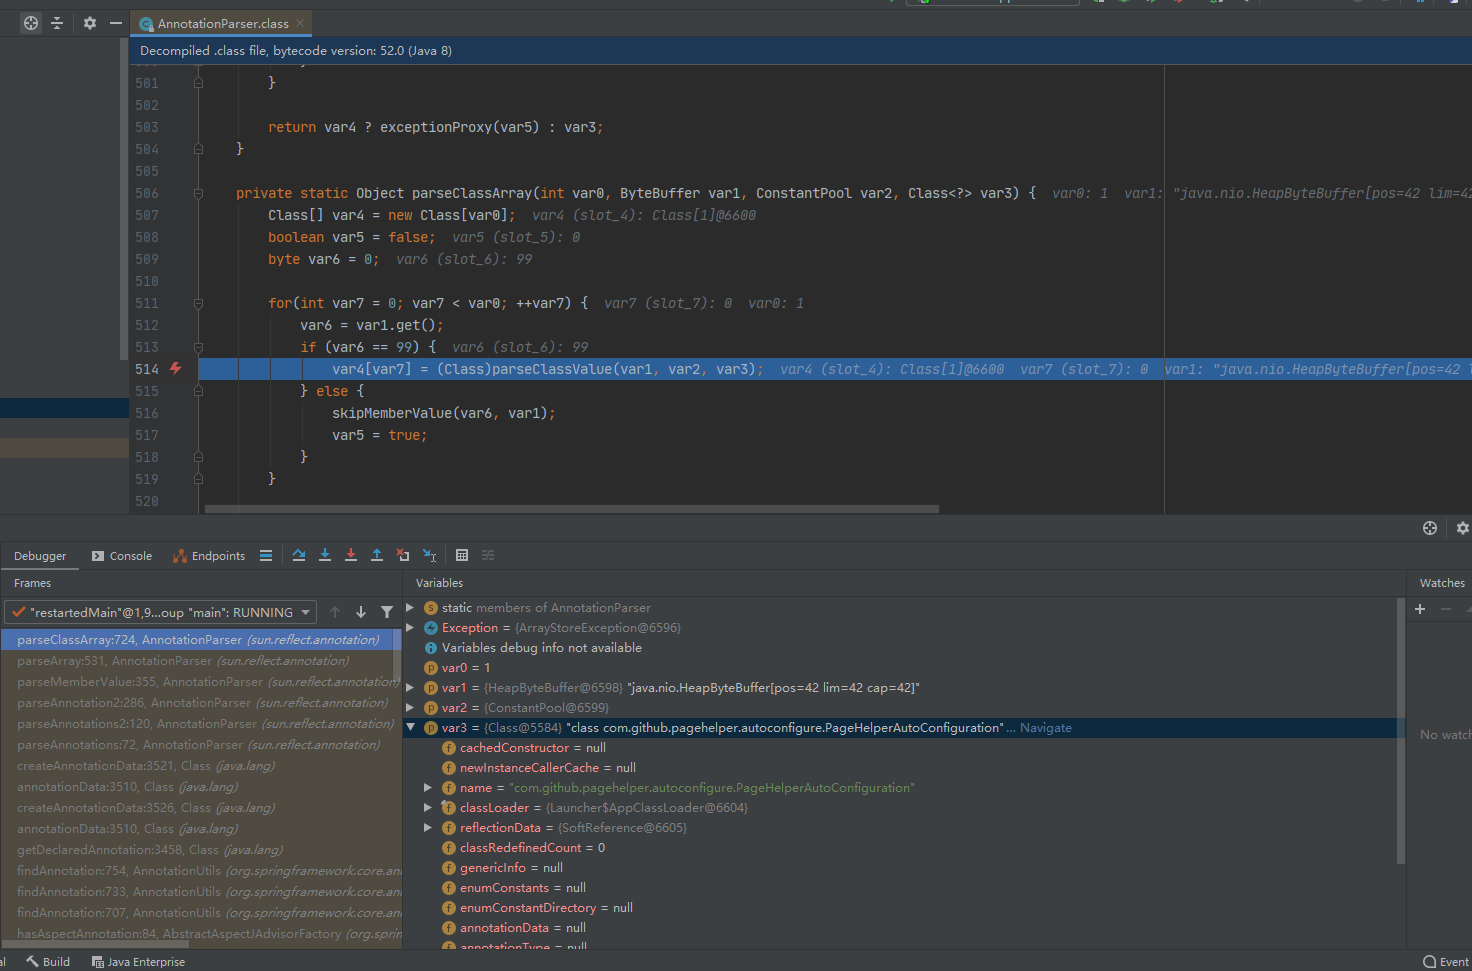Click the Watches panel header
This screenshot has height=971, width=1472.
click(x=1442, y=583)
